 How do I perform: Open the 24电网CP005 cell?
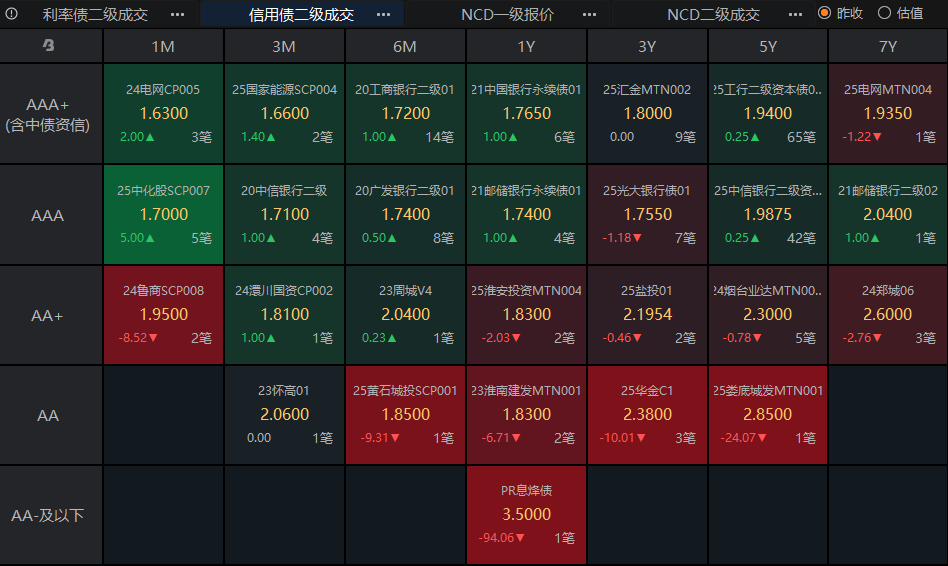pos(163,114)
